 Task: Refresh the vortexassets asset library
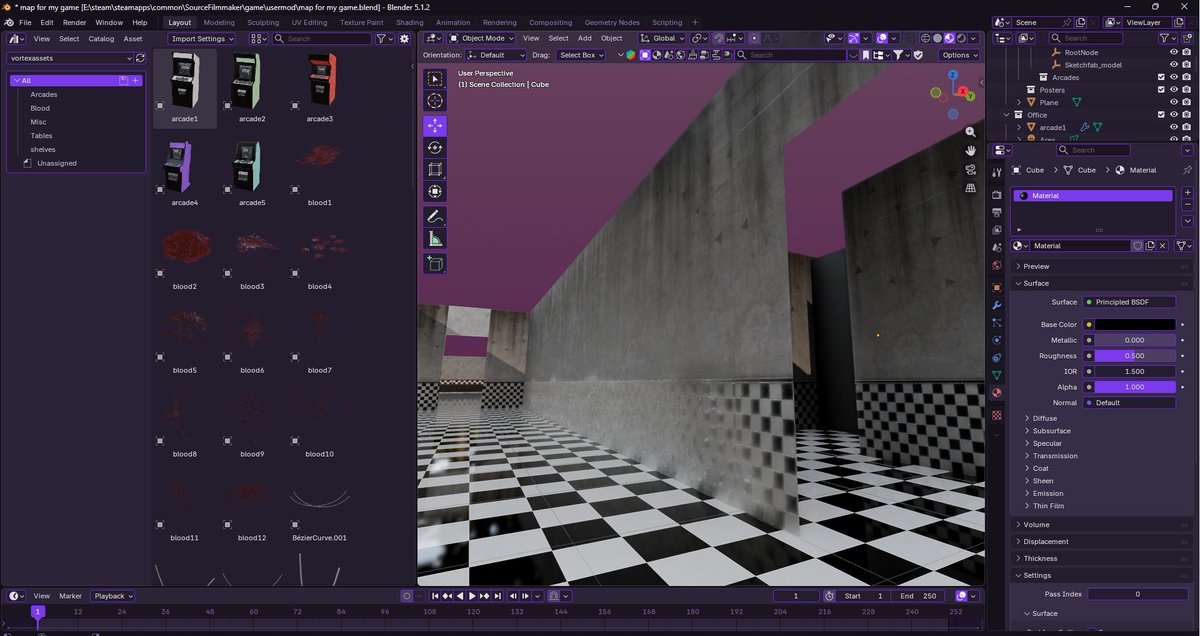(x=140, y=58)
